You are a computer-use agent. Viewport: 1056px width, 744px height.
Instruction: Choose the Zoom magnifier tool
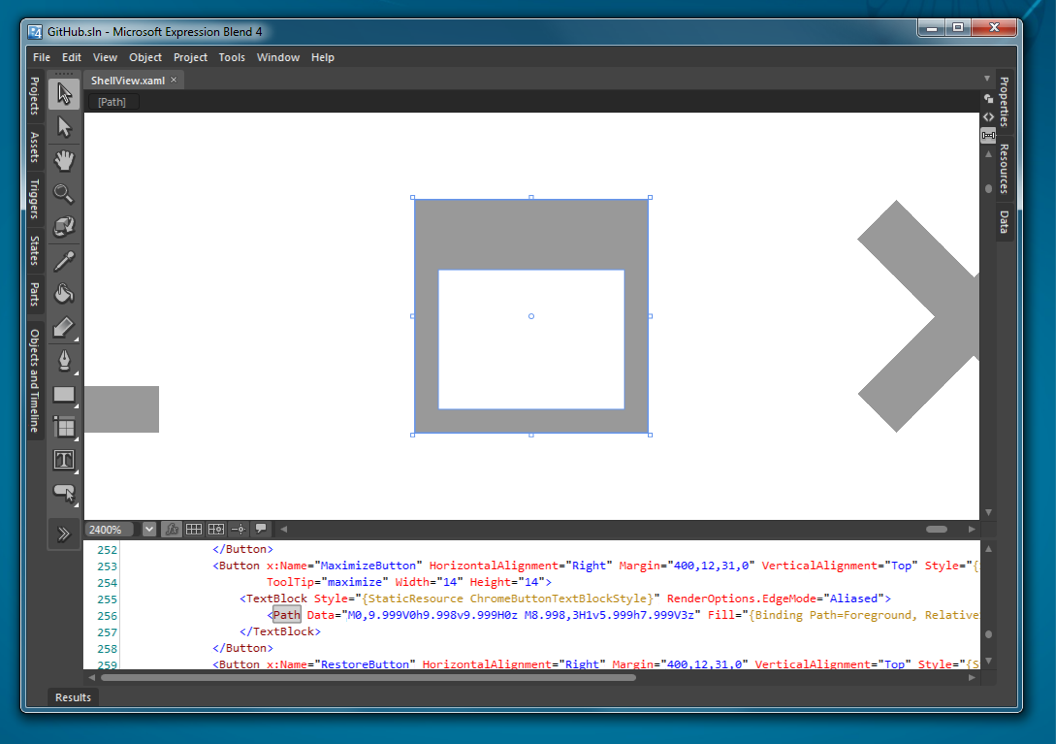coord(65,194)
